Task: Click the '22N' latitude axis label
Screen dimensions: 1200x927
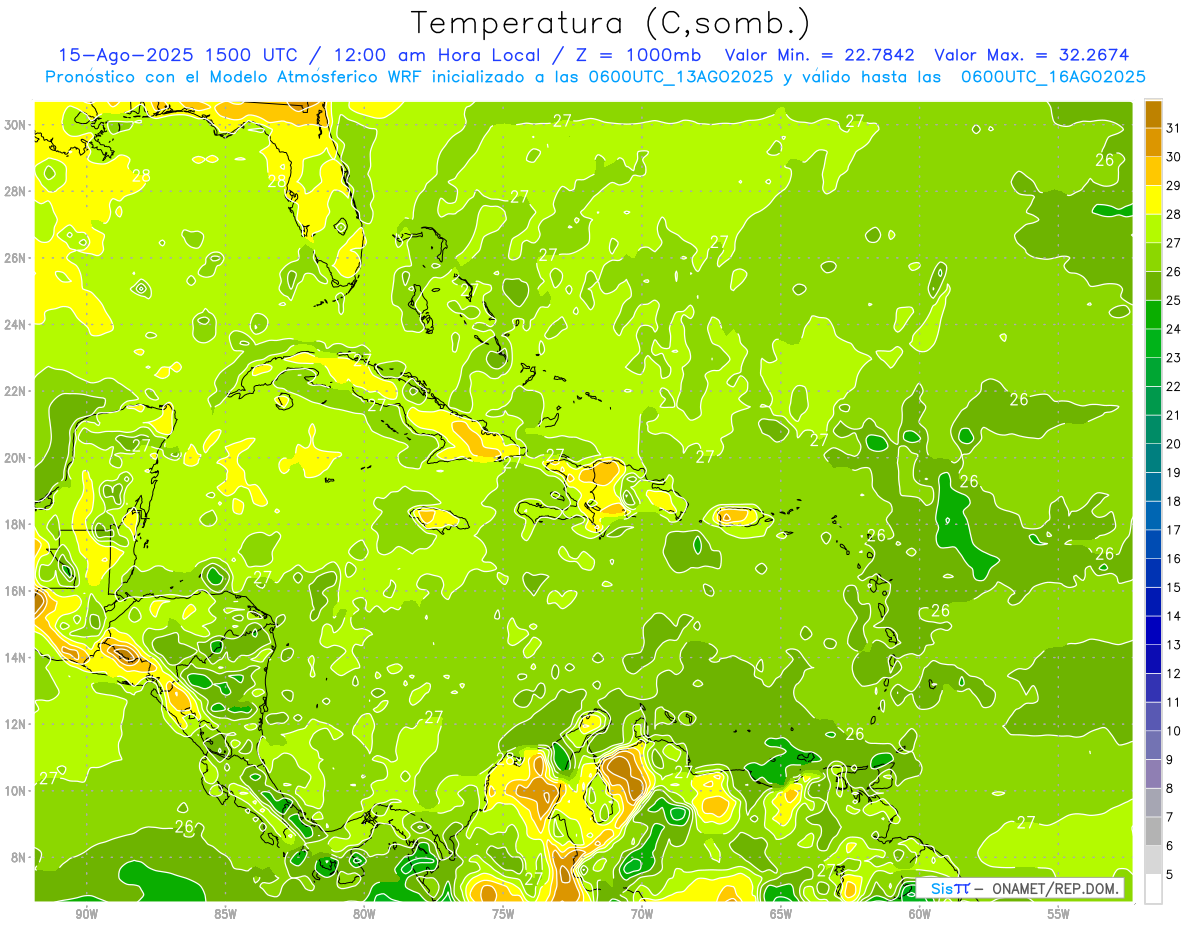Action: [x=17, y=391]
